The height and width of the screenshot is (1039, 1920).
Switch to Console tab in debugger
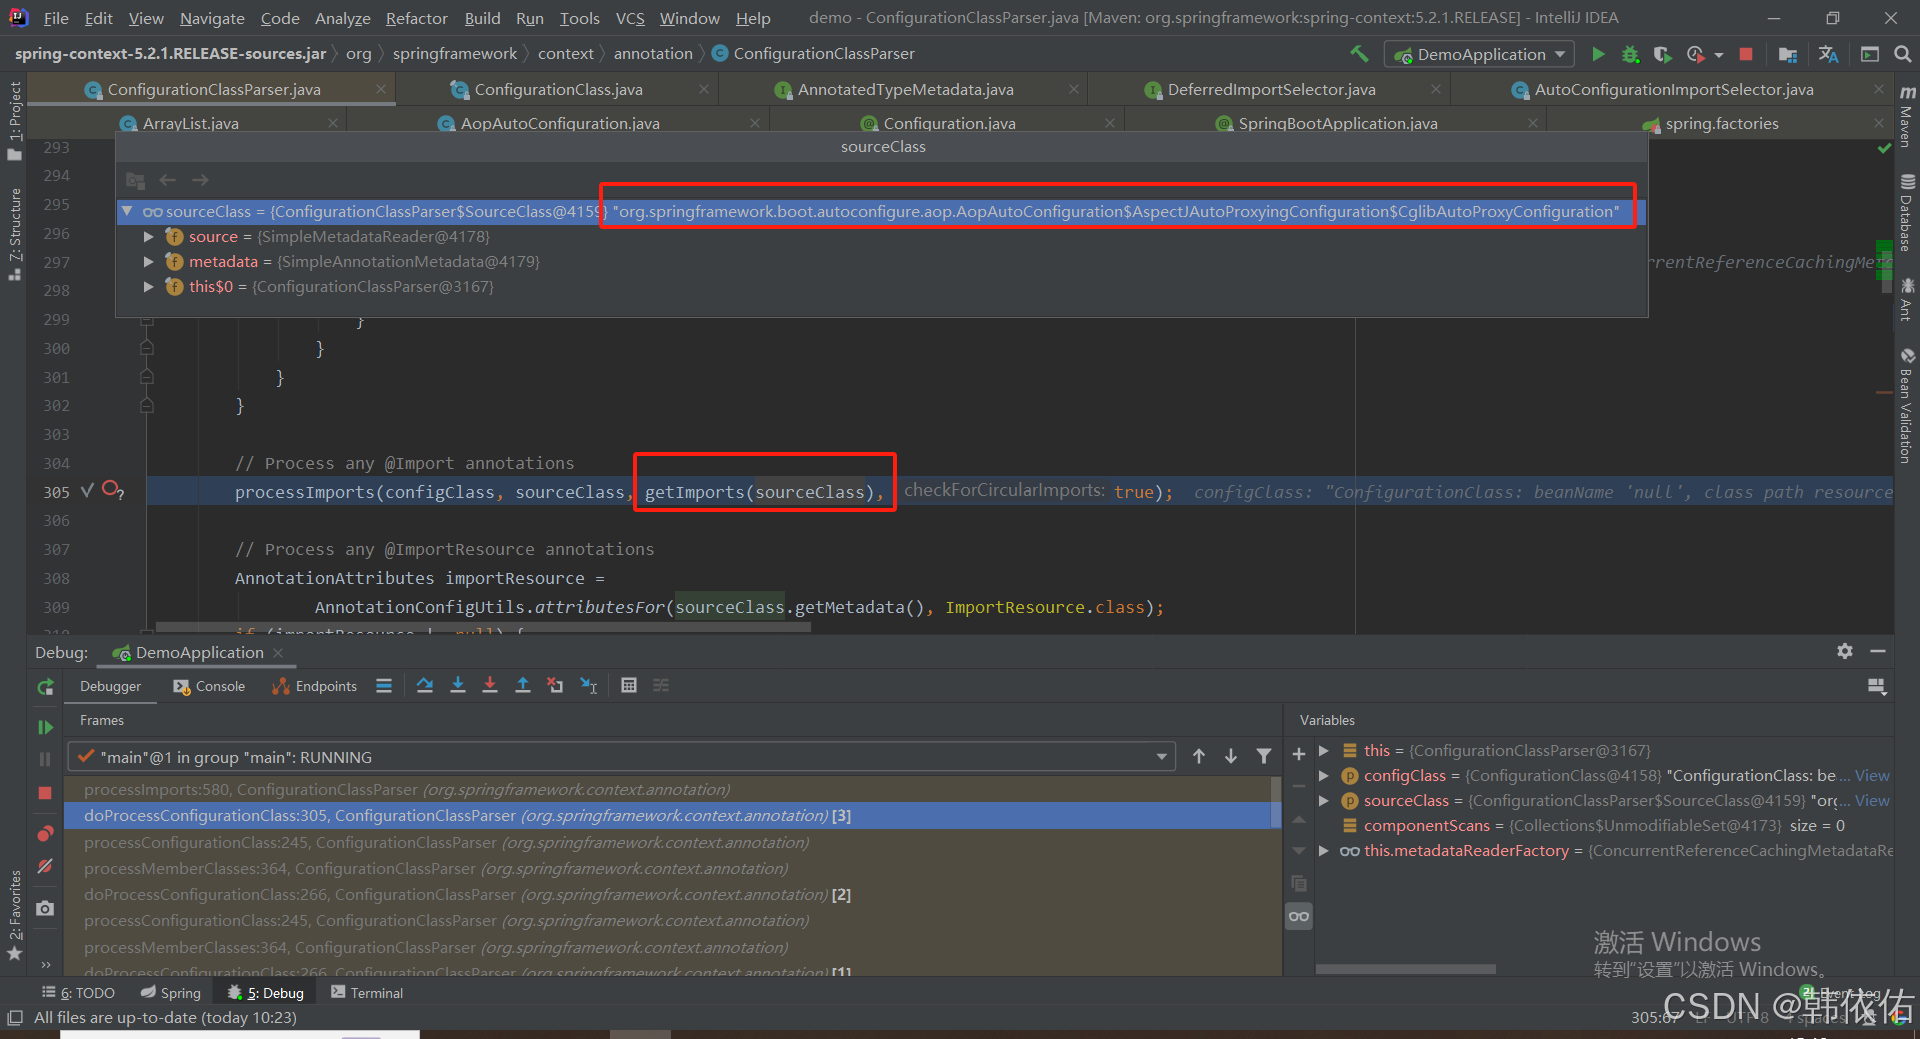(x=209, y=686)
